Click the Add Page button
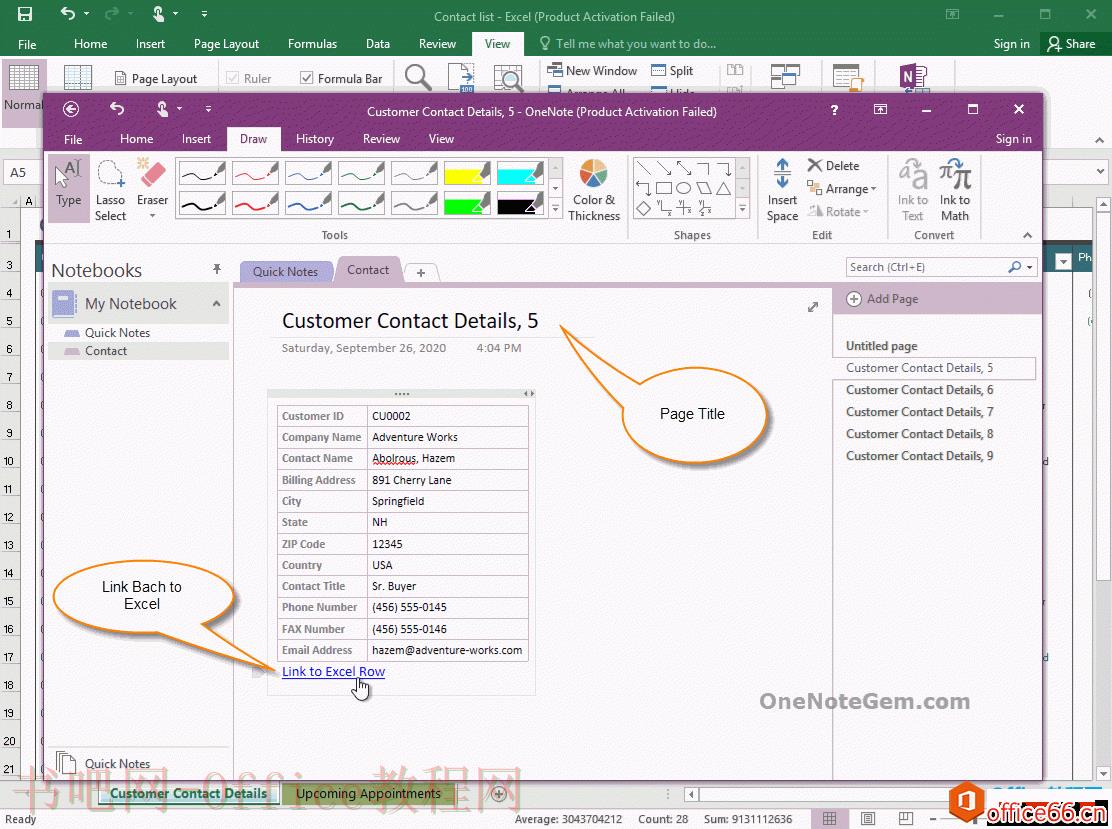Screen dimensions: 1112x829 [x=882, y=299]
